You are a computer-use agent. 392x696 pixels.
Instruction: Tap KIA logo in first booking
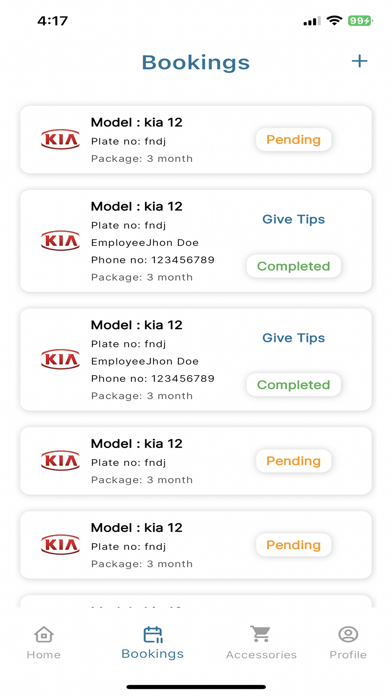click(x=60, y=139)
